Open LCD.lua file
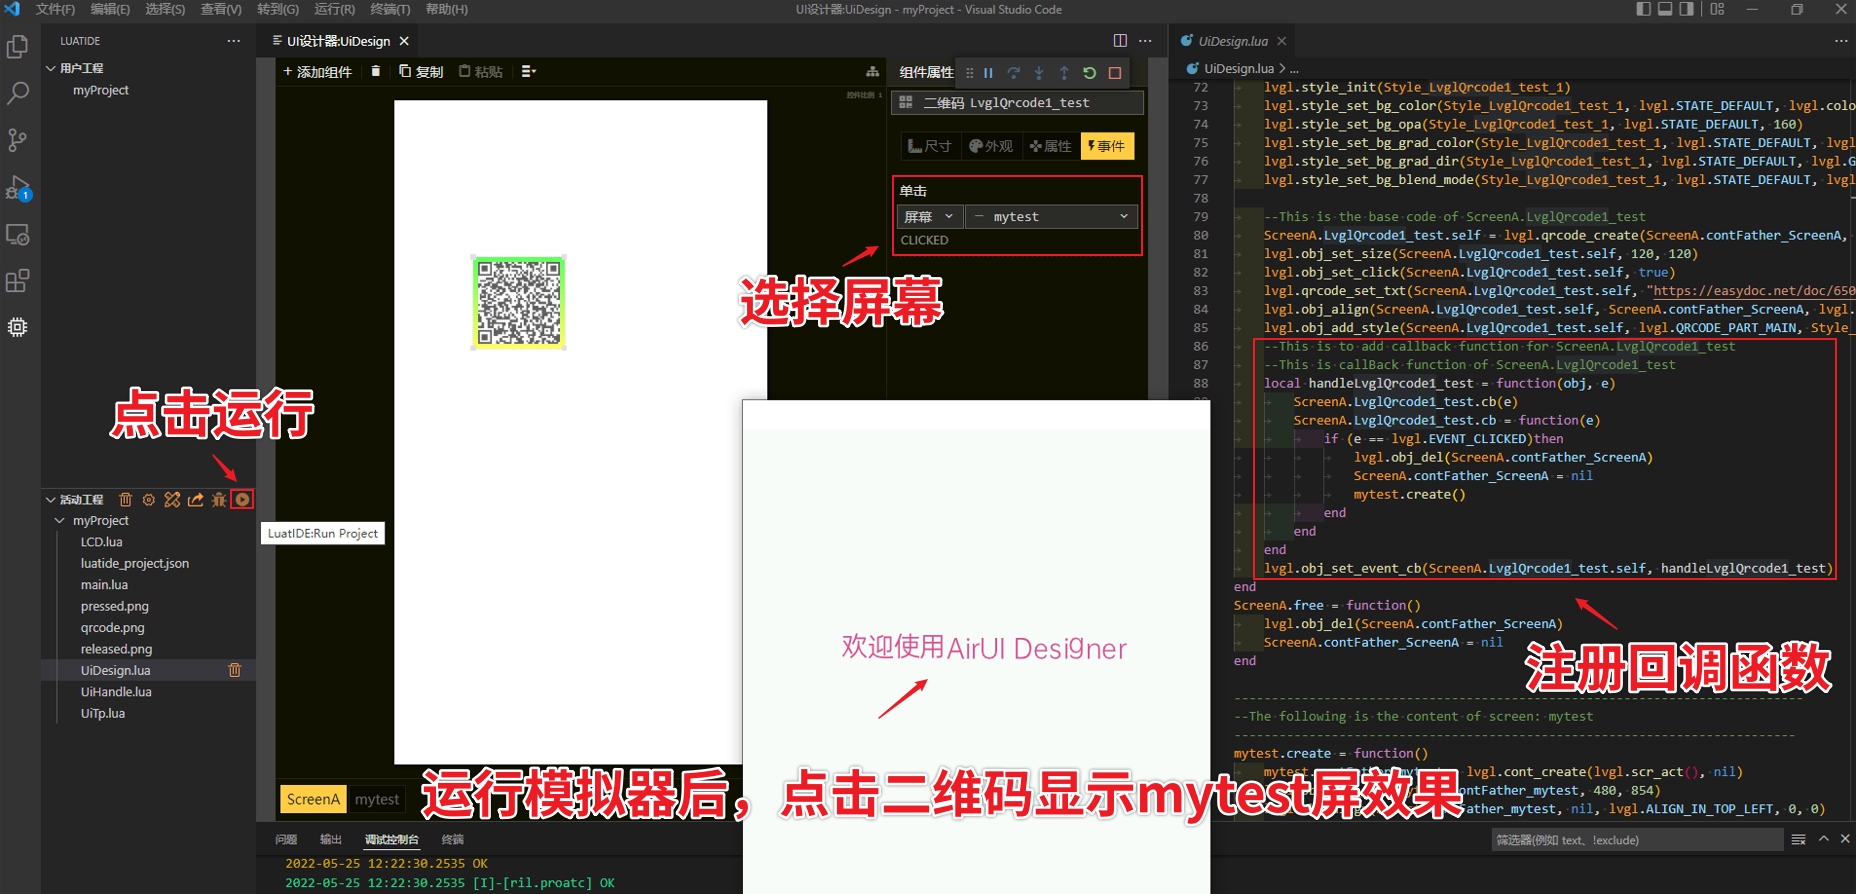 [102, 542]
